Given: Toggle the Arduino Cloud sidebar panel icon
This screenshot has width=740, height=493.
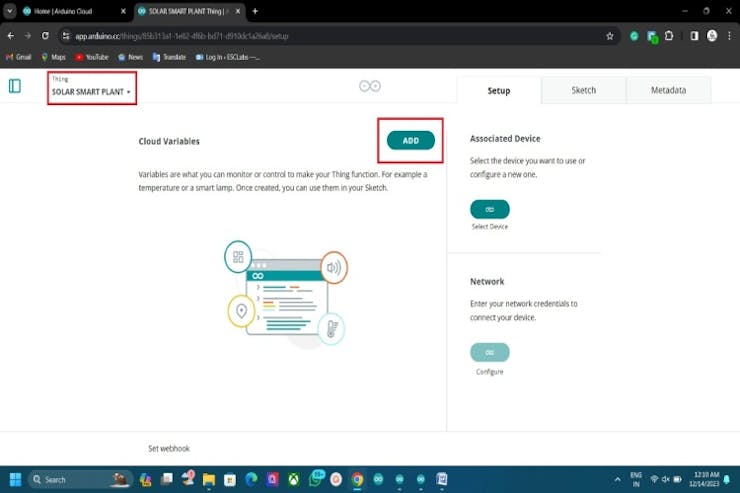Looking at the screenshot, I should point(15,86).
